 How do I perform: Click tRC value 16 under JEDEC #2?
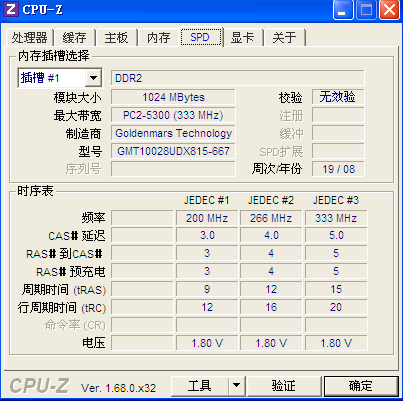(271, 307)
